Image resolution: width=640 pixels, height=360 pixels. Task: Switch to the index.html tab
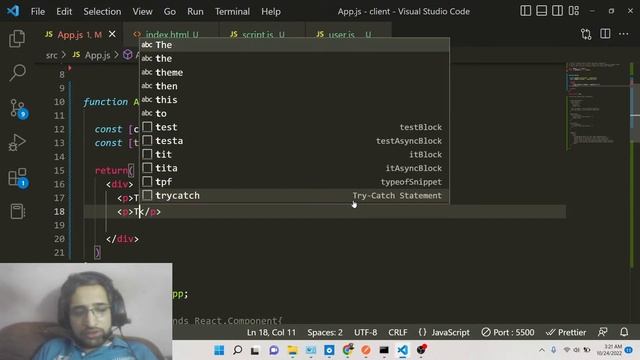[172, 35]
